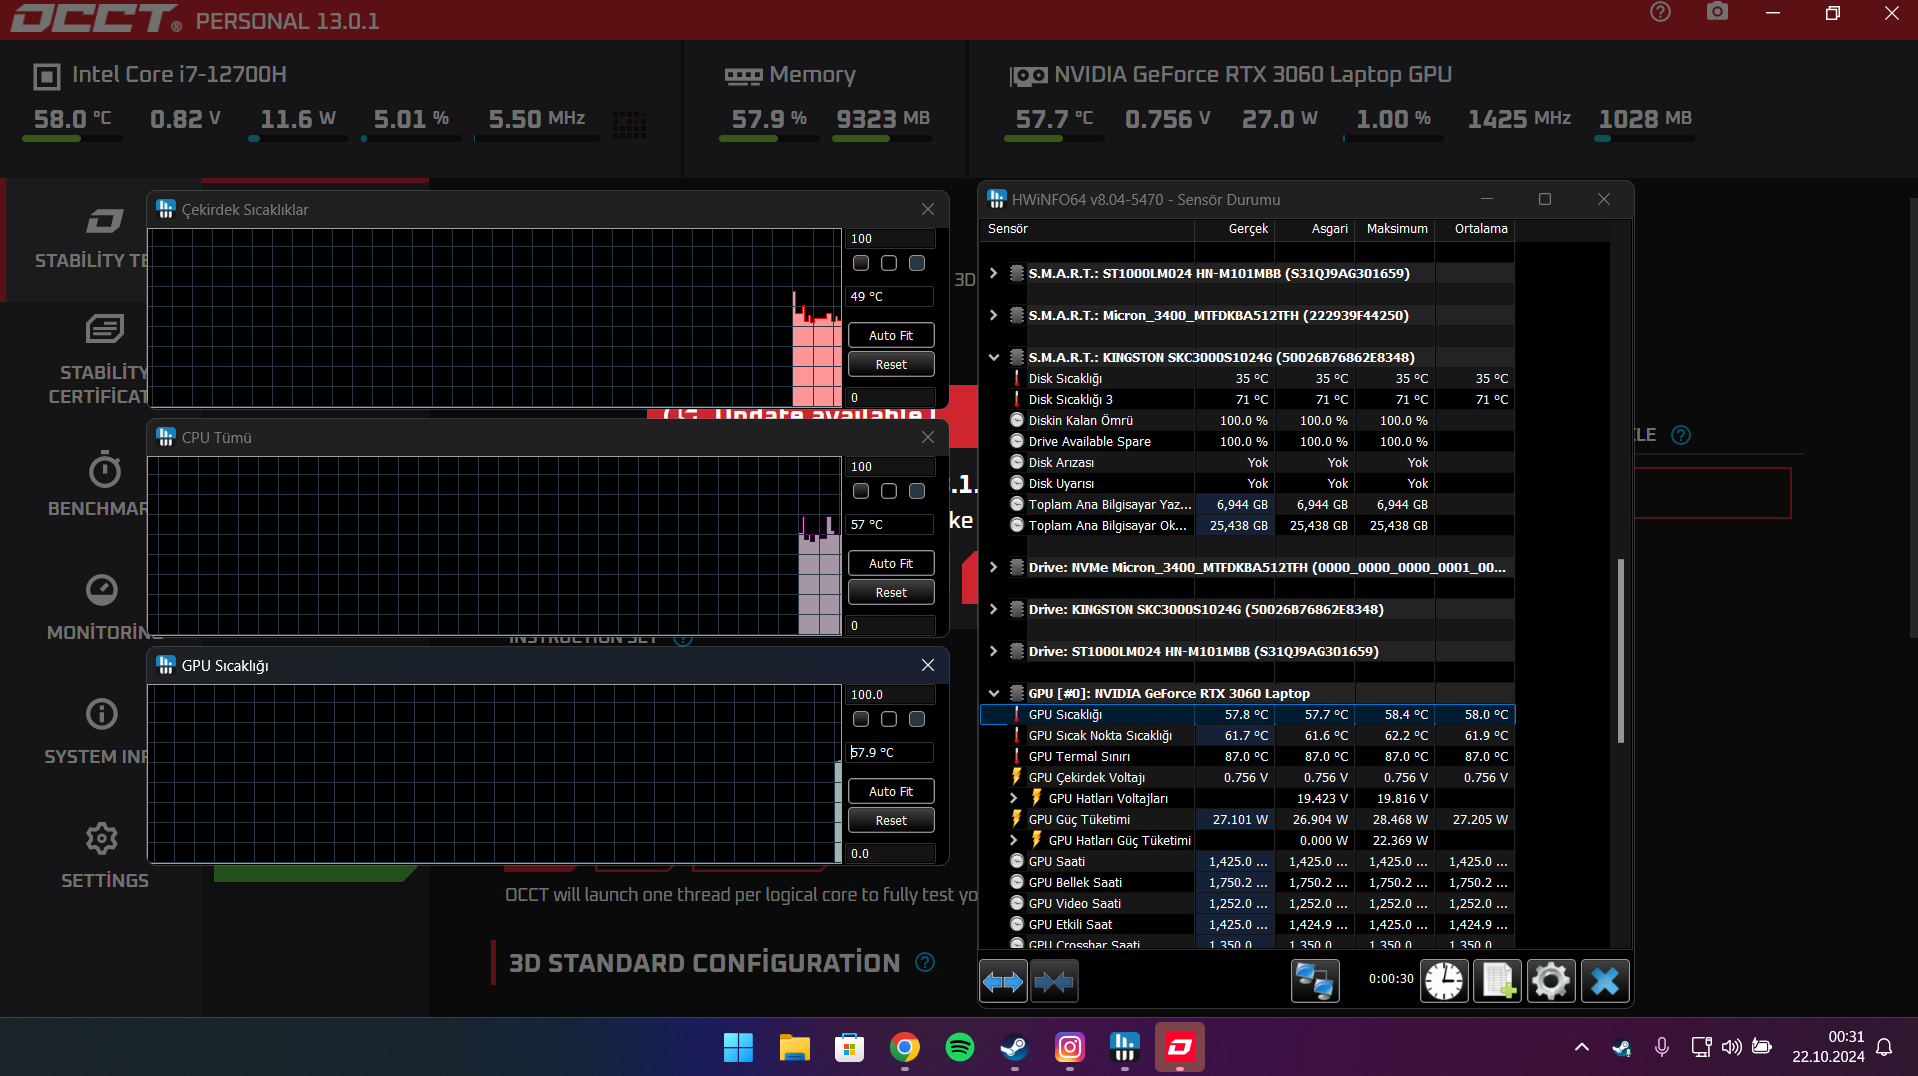Edit max value 100.0 in GPU Sıcaklığı graph
The width and height of the screenshot is (1918, 1076).
[x=891, y=695]
